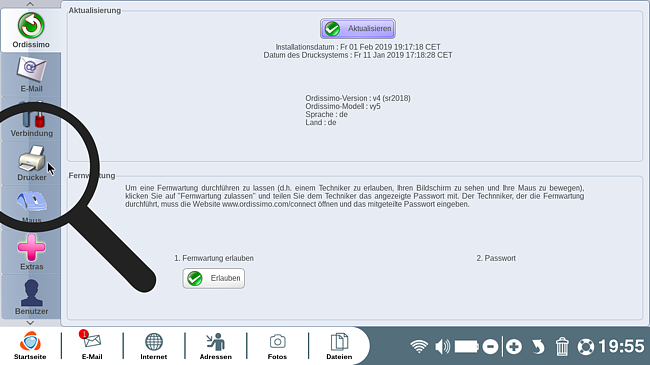This screenshot has width=650, height=365.
Task: Open Verbindung connection settings
Action: 32,119
